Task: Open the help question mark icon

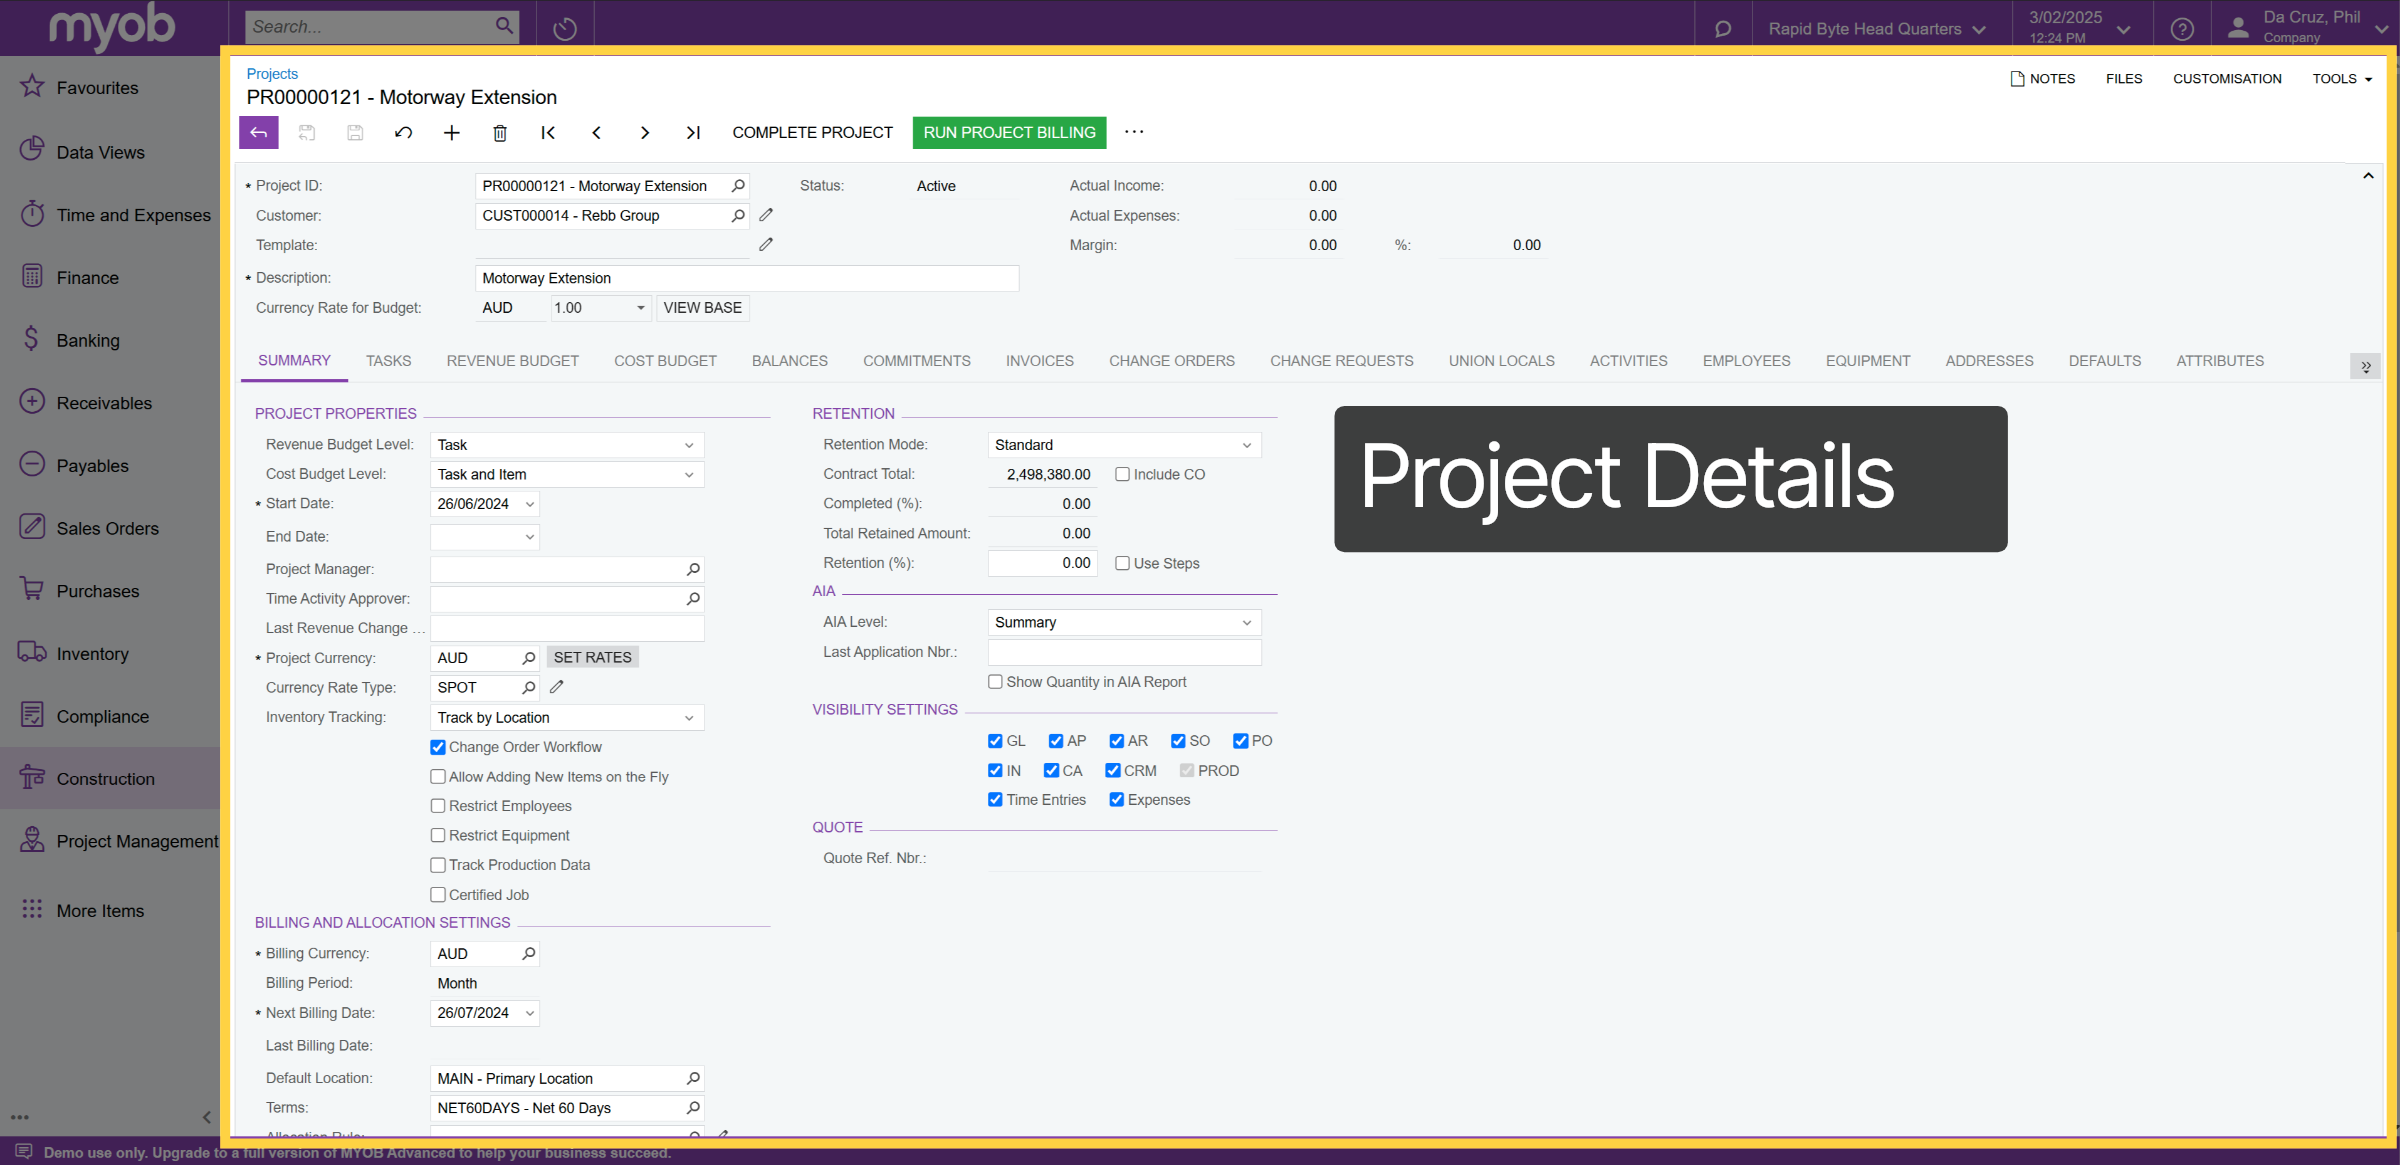Action: 2182,29
